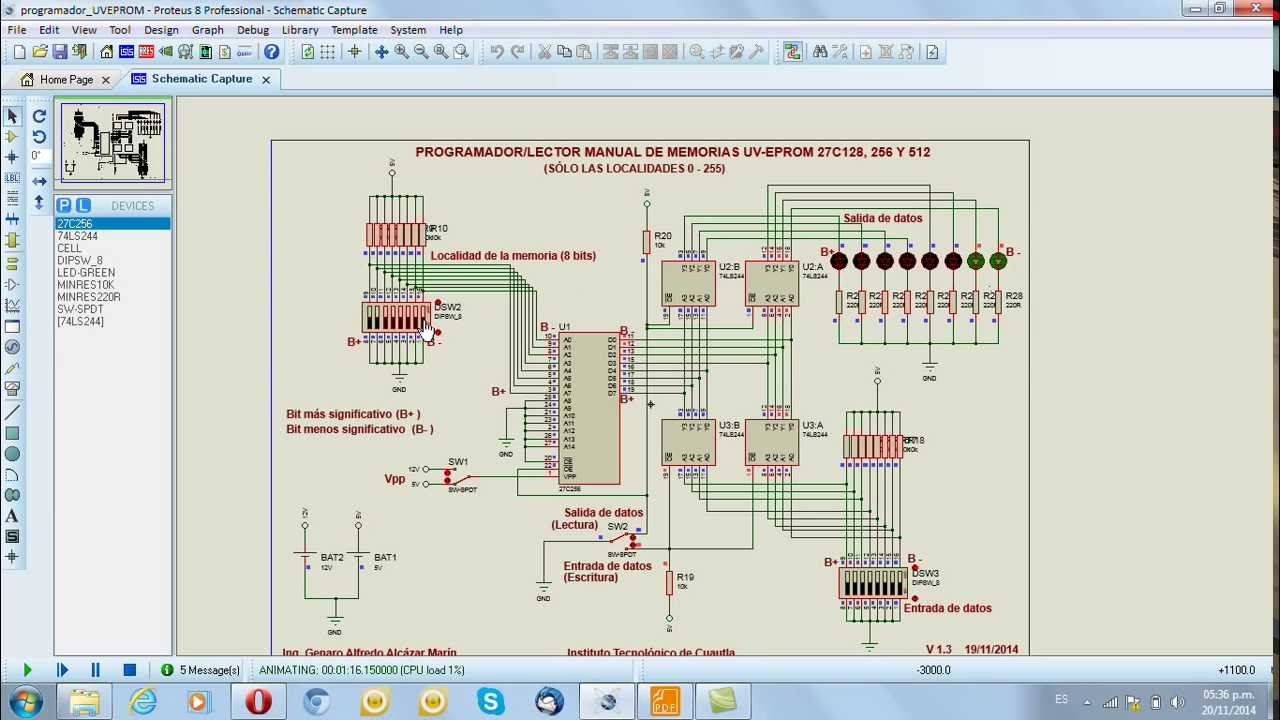
Task: Toggle DIP switch DSW2 address bits
Action: (397, 318)
